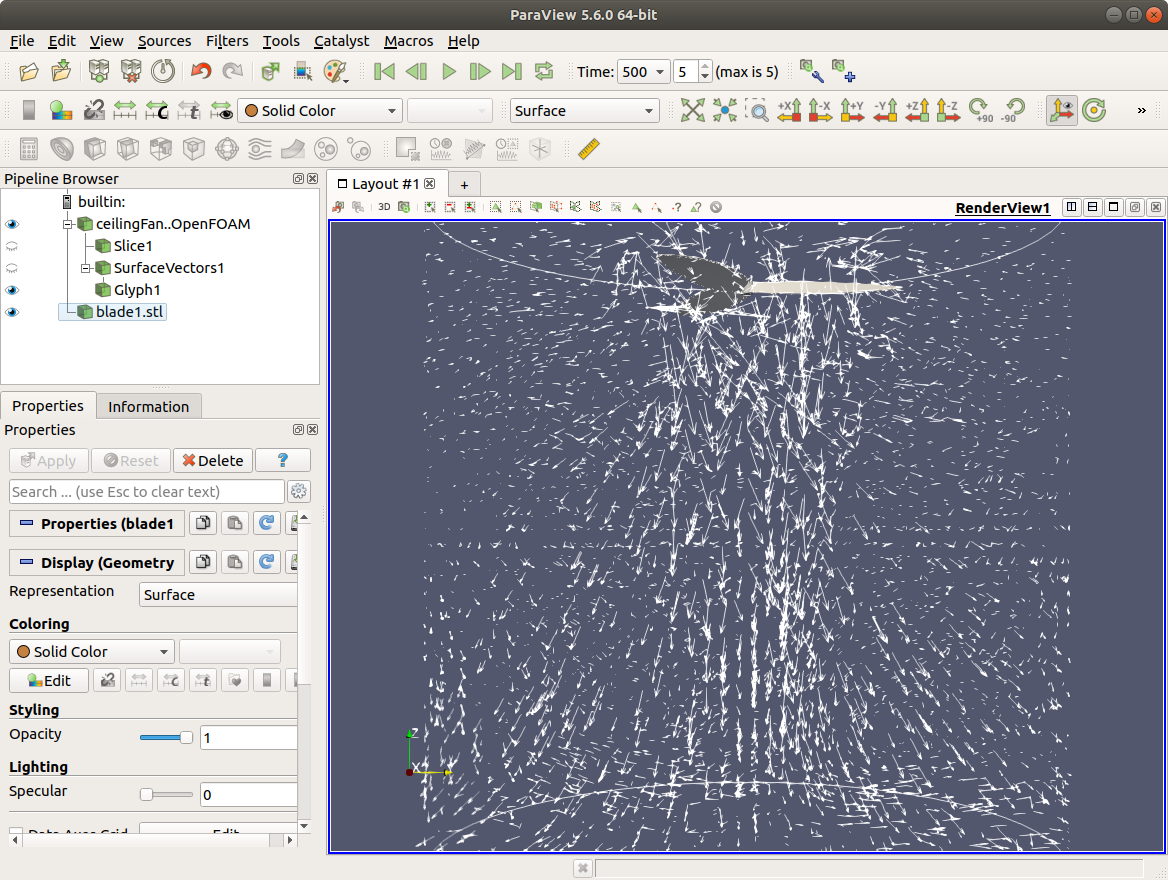
Task: Toggle the interaction mode 3D button
Action: coord(384,207)
